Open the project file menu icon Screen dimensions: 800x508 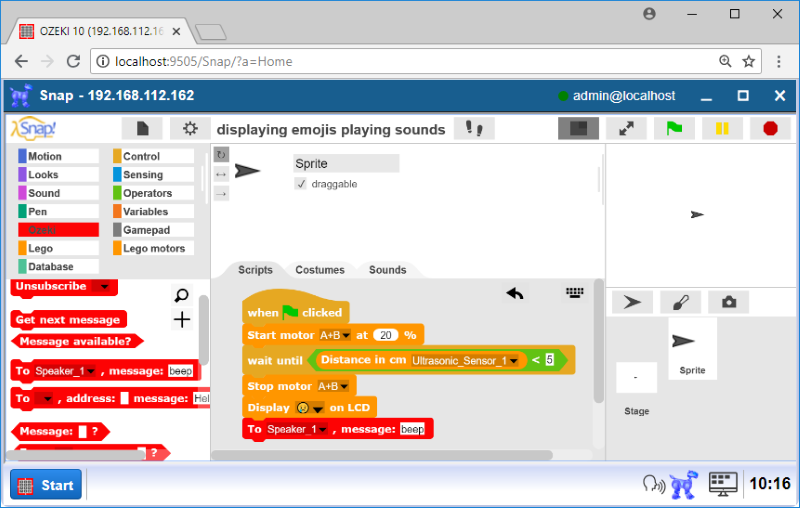click(x=142, y=129)
